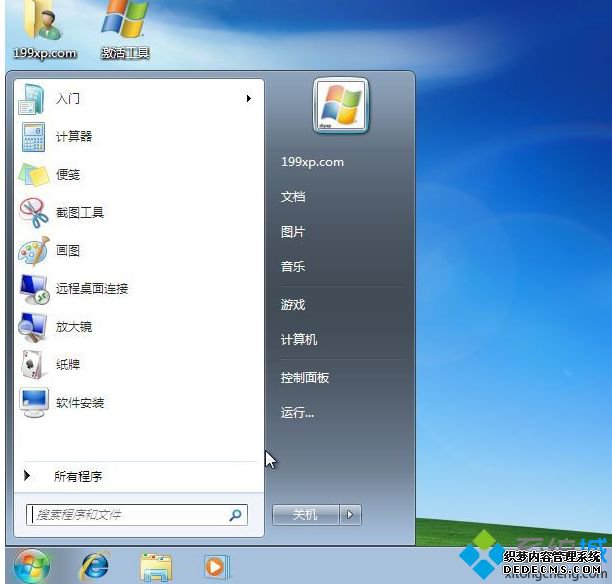The image size is (612, 584).
Task: Focus the 搜索程序和文件 search box
Action: (x=137, y=515)
